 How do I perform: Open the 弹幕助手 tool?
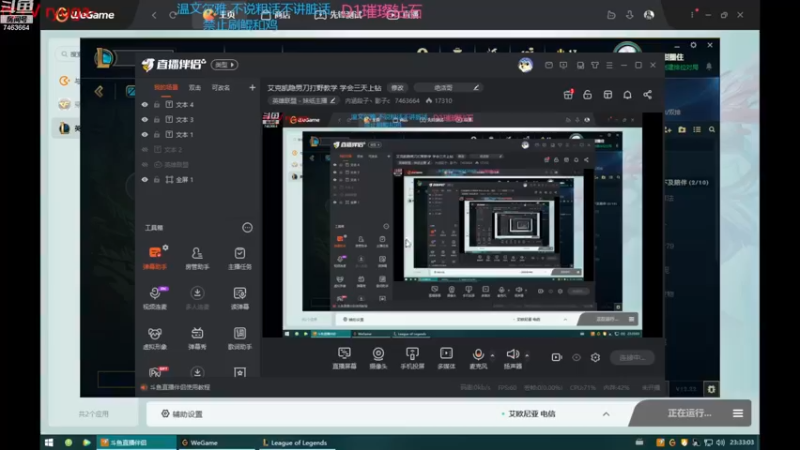pyautogui.click(x=155, y=257)
